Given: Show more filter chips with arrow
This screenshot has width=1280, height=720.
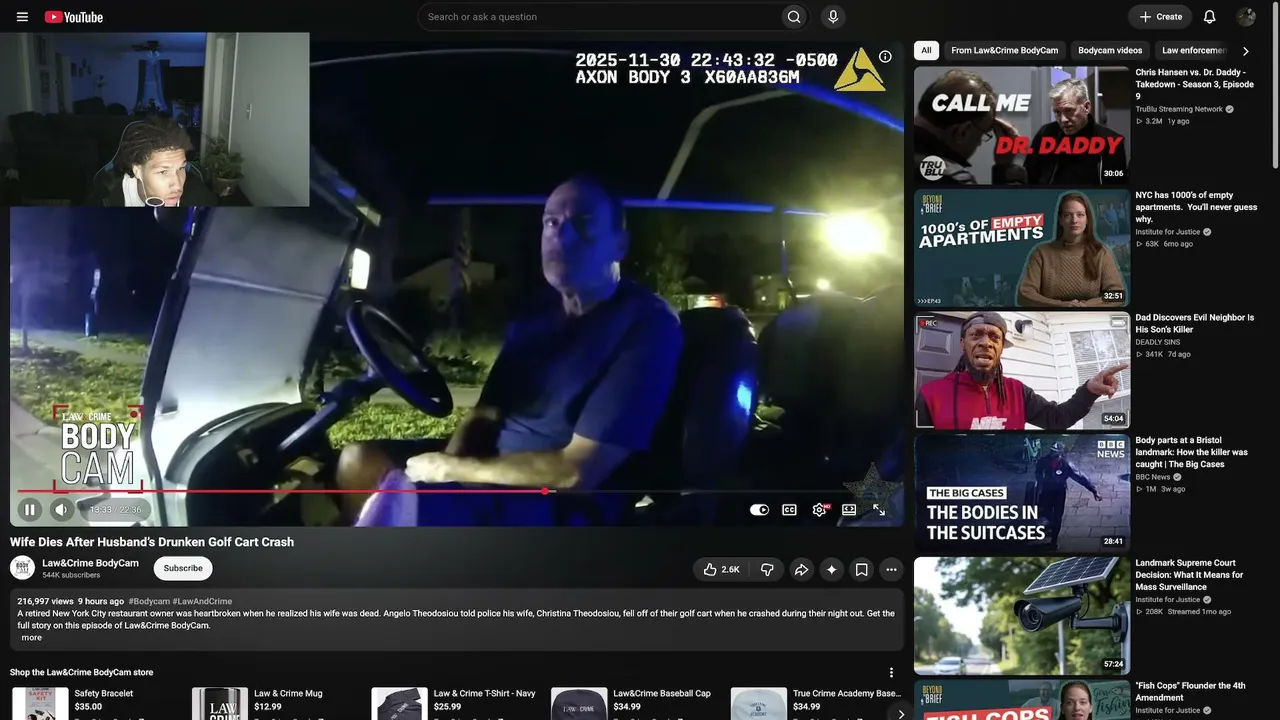Looking at the screenshot, I should (1245, 51).
